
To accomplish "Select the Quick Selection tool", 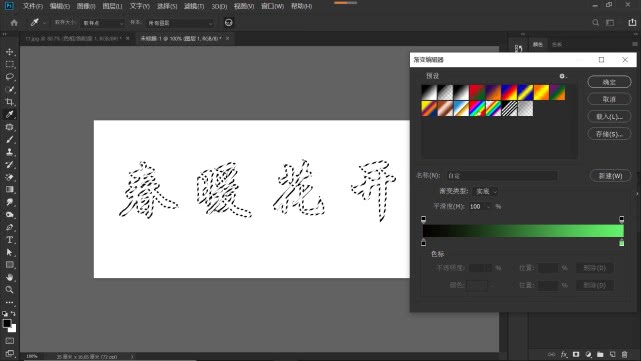I will (x=9, y=90).
